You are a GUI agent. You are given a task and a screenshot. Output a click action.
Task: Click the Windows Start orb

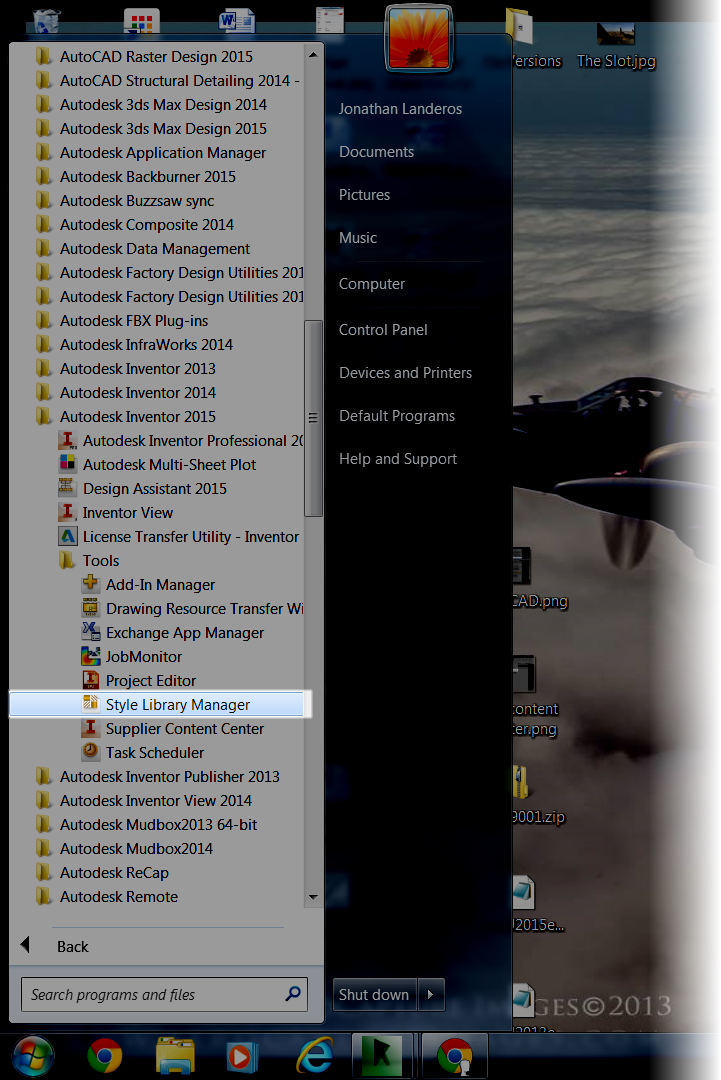pyautogui.click(x=32, y=1056)
